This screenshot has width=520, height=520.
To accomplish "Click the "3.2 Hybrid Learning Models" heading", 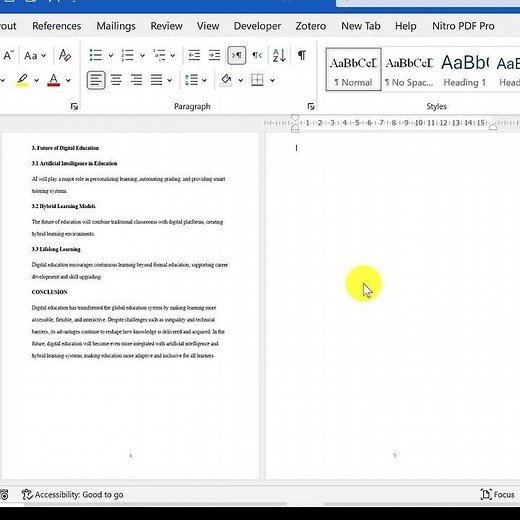I will click(x=63, y=206).
